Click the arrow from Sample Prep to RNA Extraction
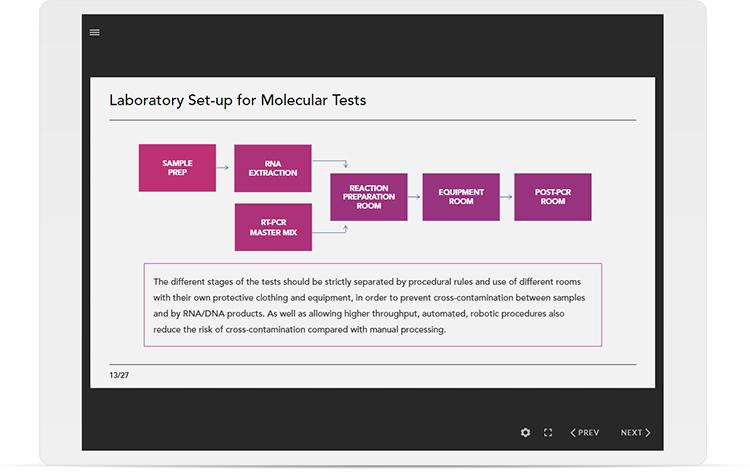 pos(225,168)
